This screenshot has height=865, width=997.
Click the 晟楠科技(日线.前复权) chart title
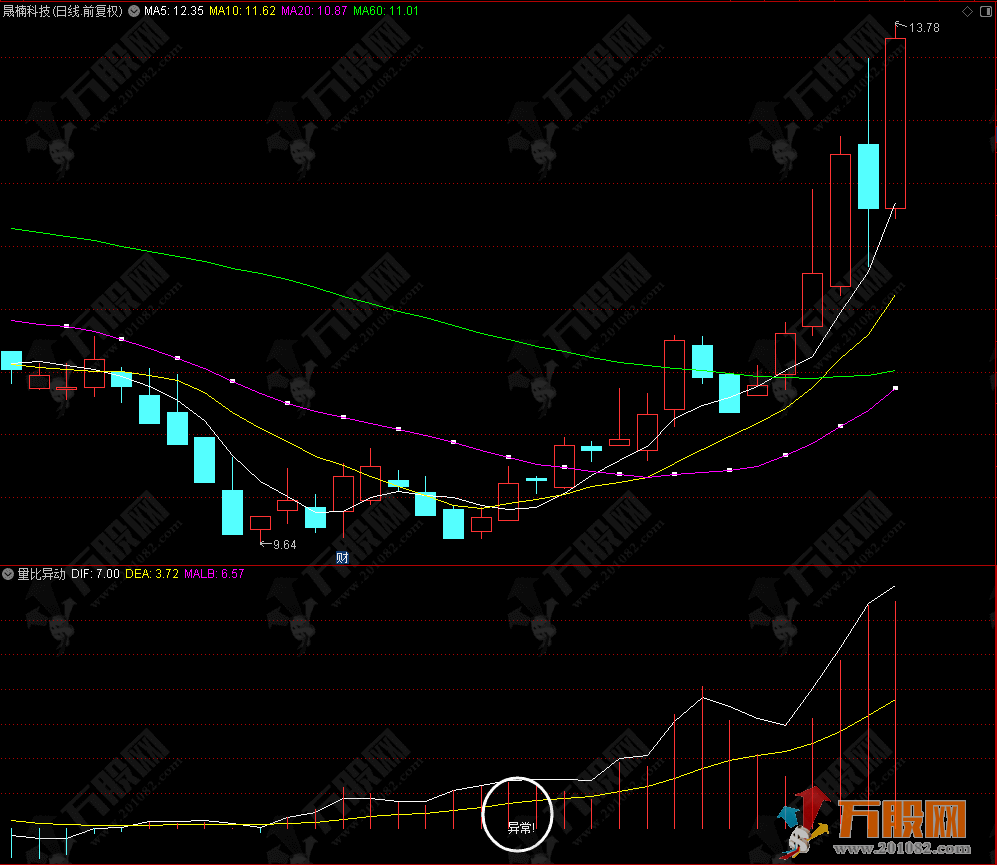63,12
